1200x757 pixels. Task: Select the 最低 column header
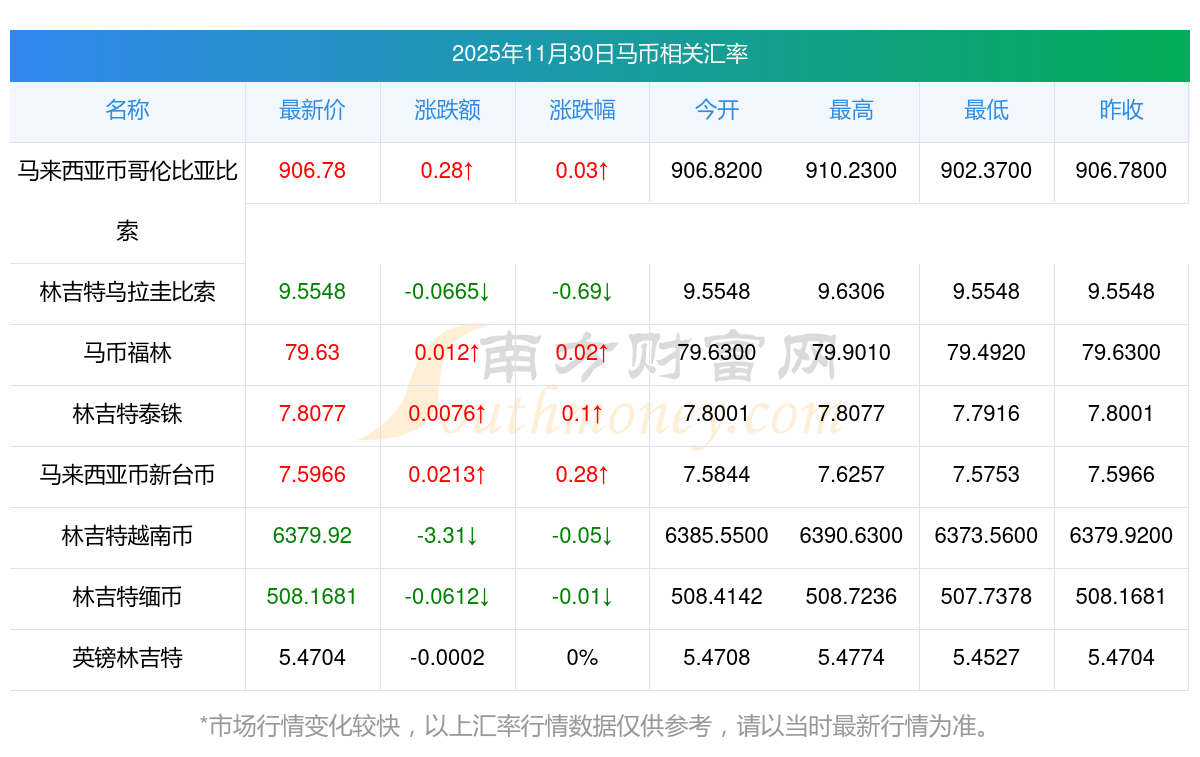(x=986, y=111)
